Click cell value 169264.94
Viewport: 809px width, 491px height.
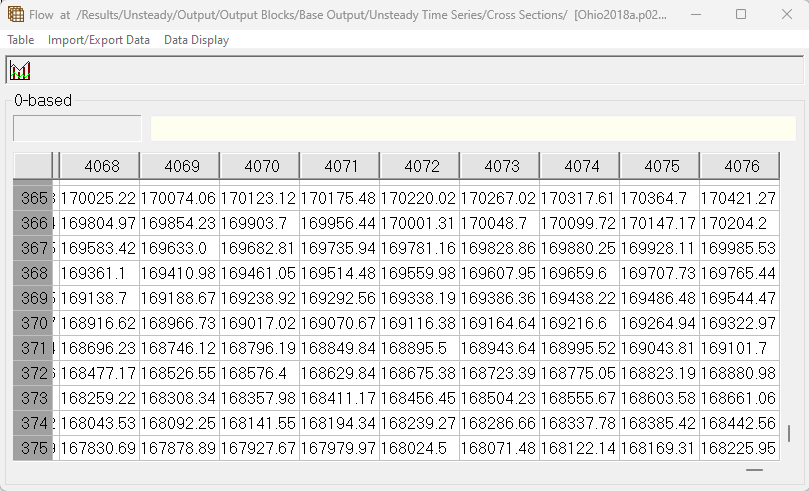pyautogui.click(x=658, y=323)
